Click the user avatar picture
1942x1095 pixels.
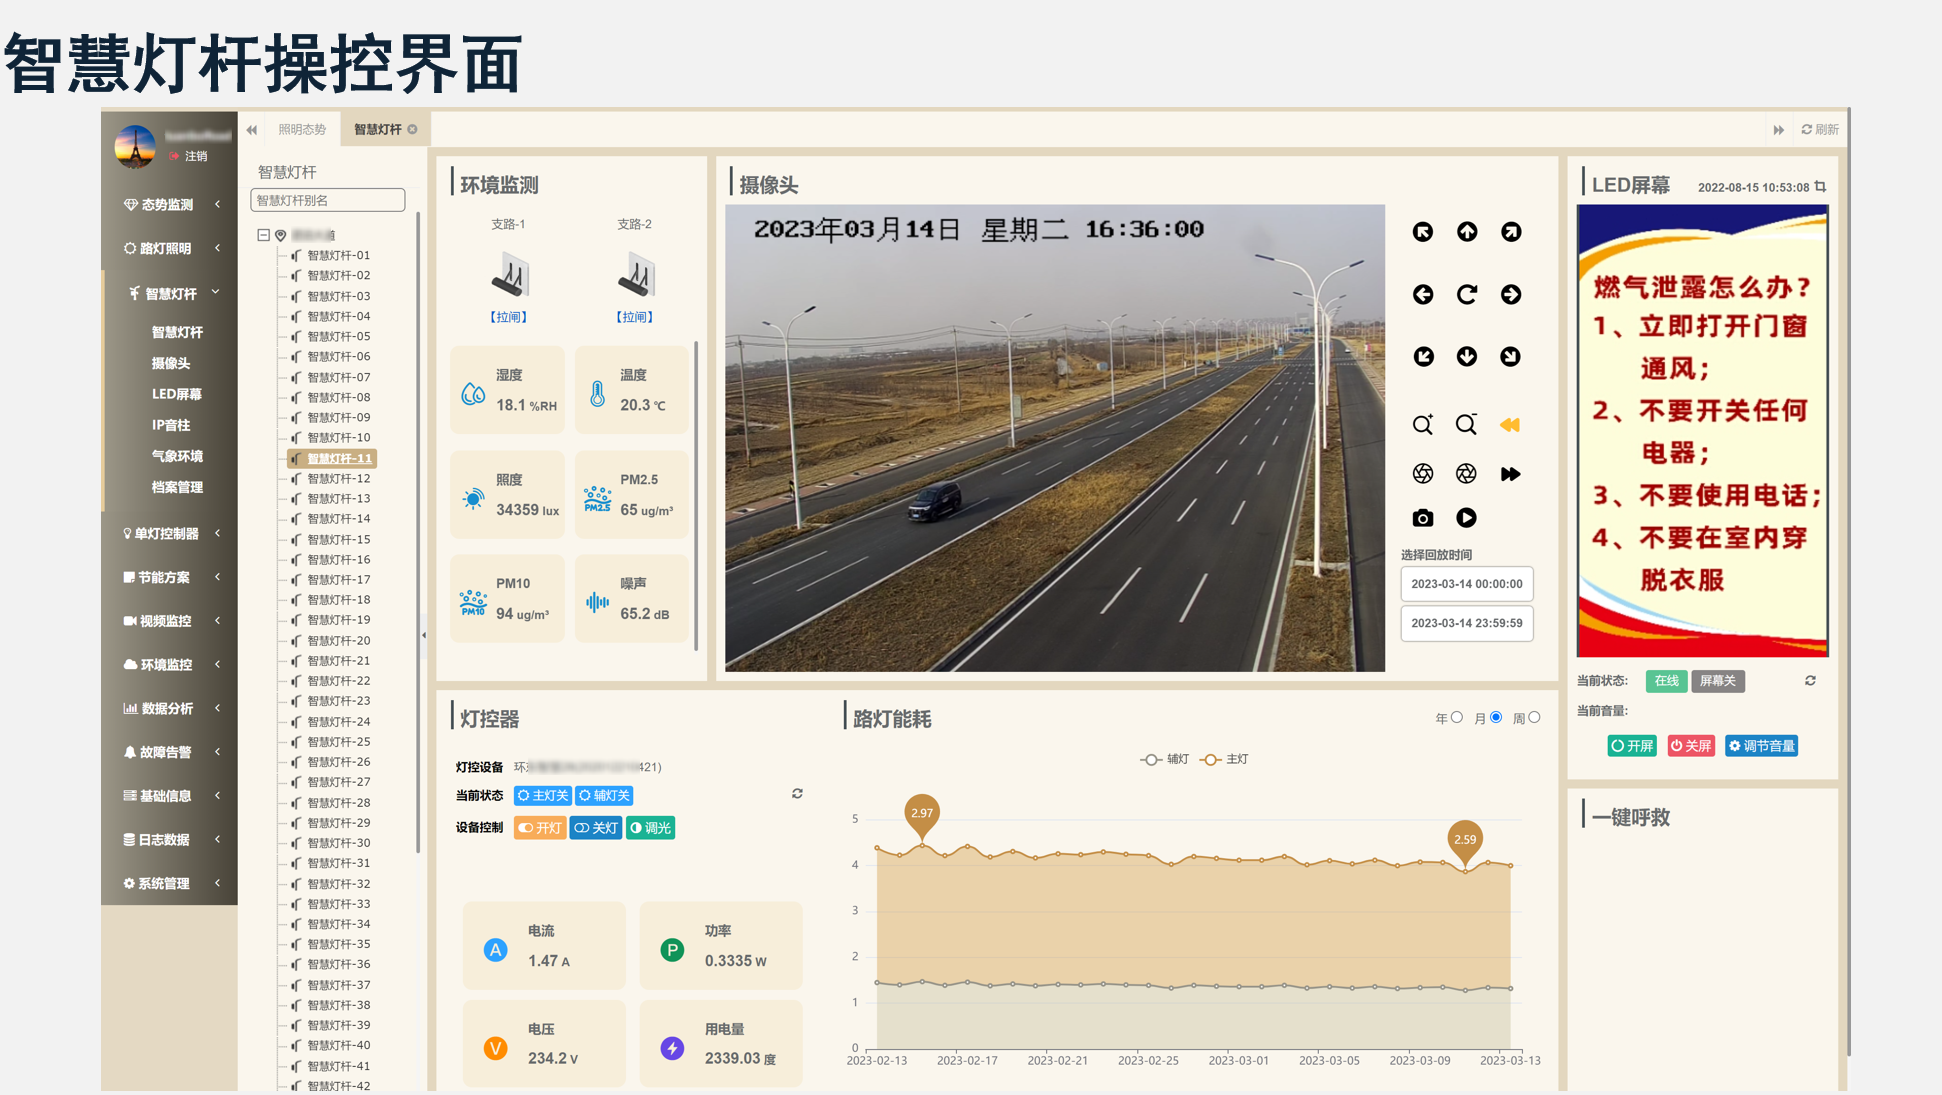[x=135, y=146]
